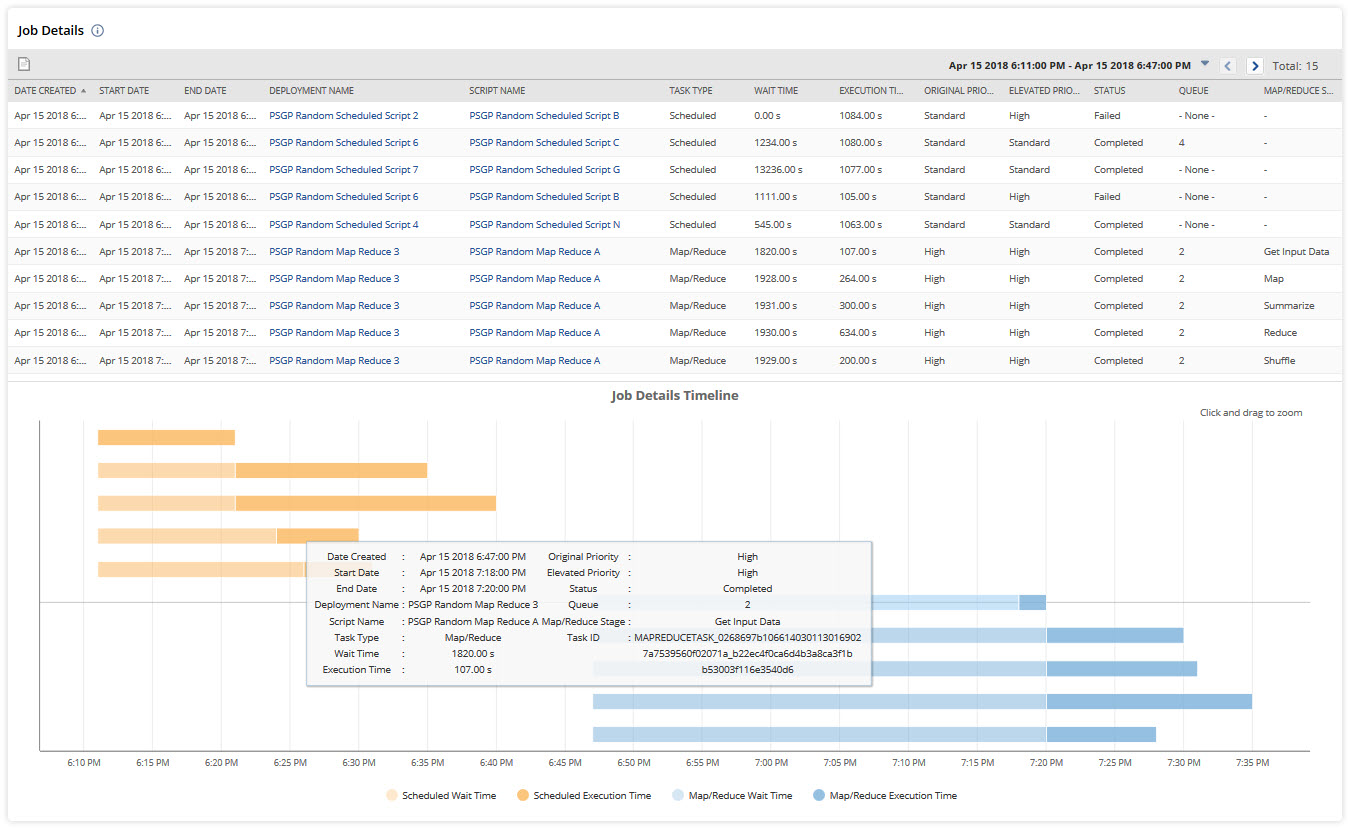Open PSGP Random Scheduled Script 2 deployment link
The image size is (1348, 829).
click(x=344, y=116)
